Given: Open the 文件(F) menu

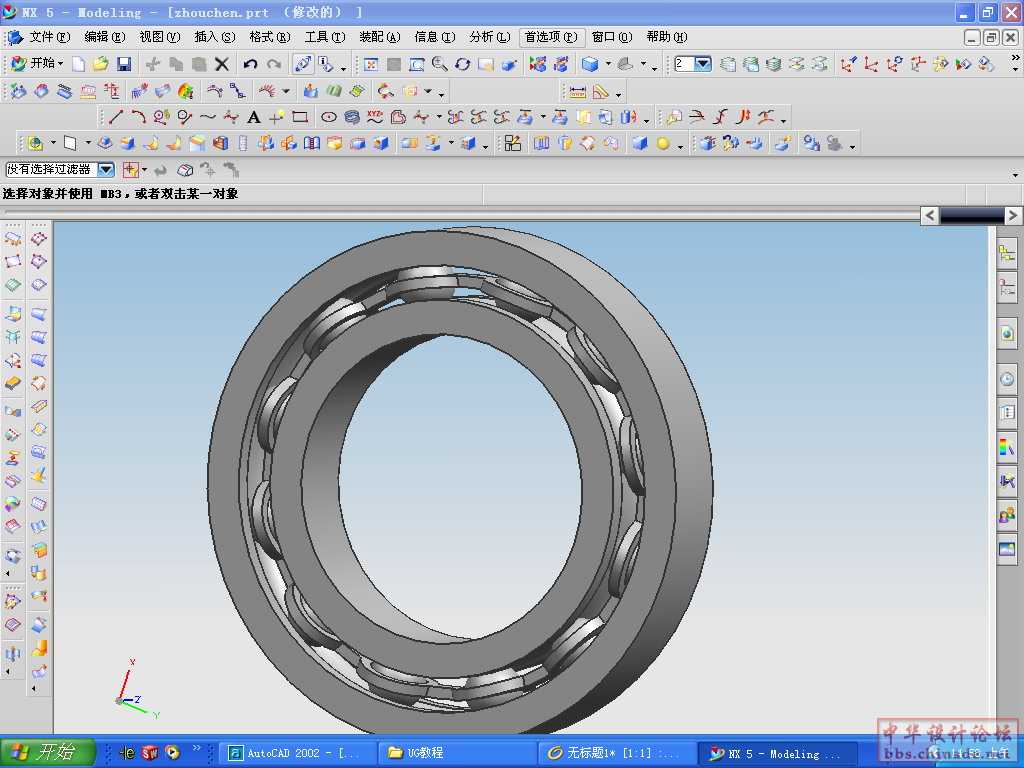Looking at the screenshot, I should (49, 37).
